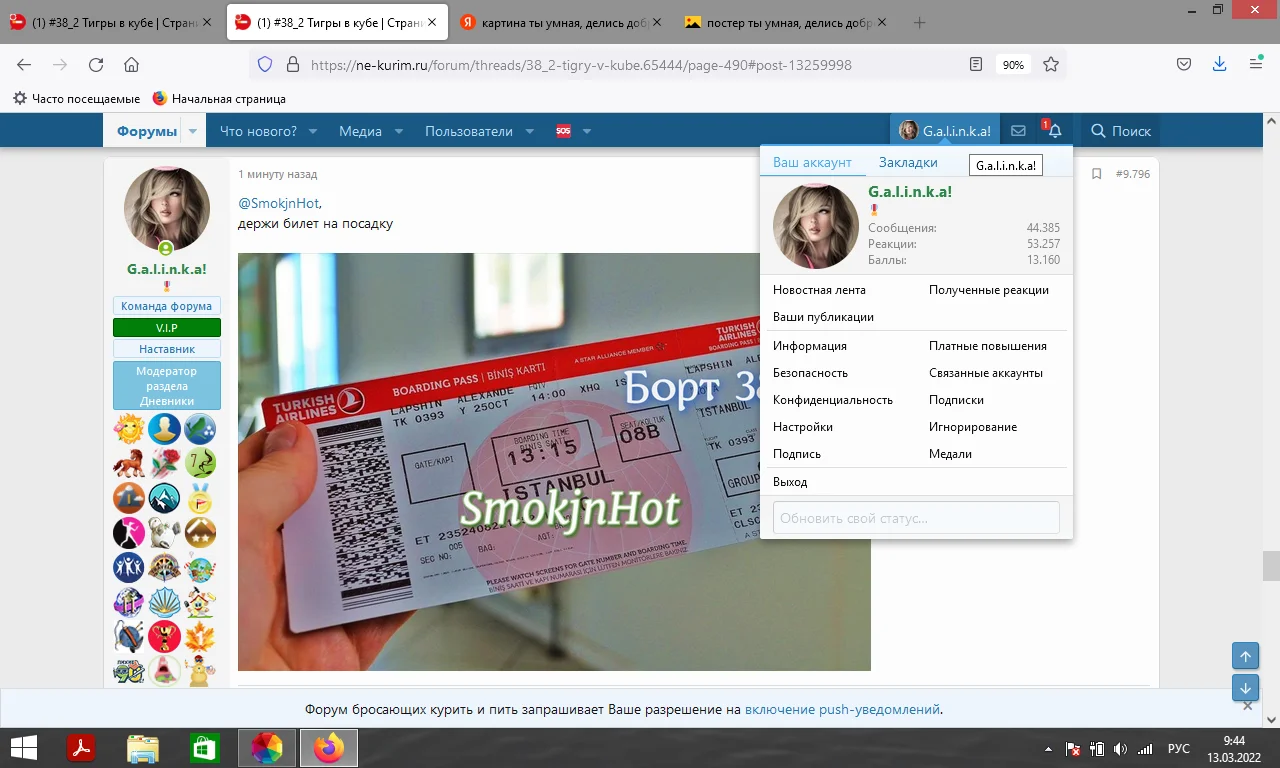Image resolution: width=1280 pixels, height=768 pixels.
Task: Switch to the Закладки tab
Action: click(908, 162)
